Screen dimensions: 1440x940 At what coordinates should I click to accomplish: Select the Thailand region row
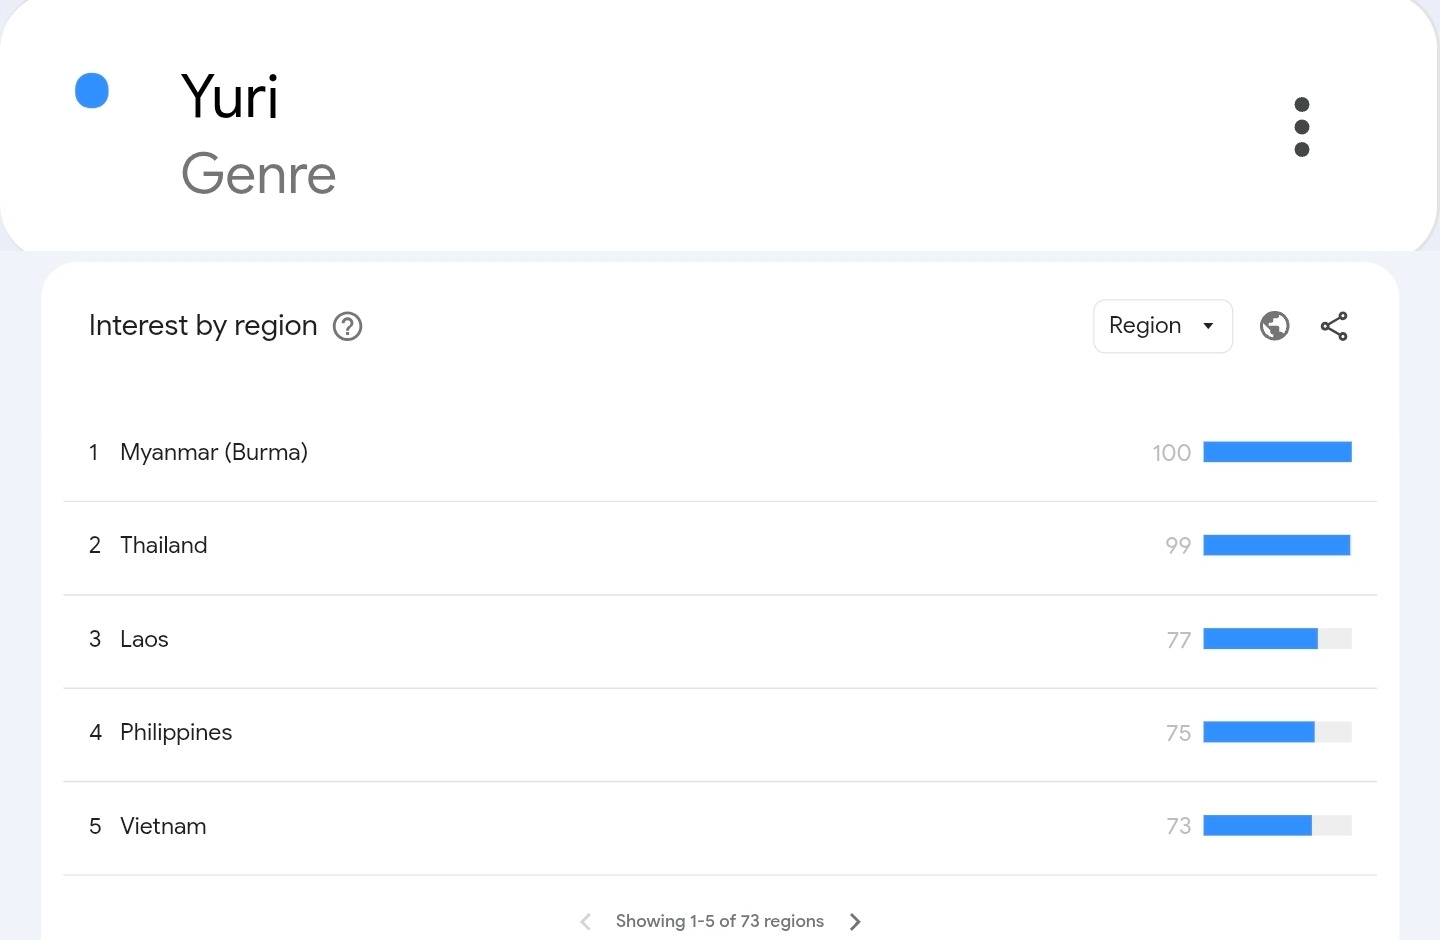(720, 546)
